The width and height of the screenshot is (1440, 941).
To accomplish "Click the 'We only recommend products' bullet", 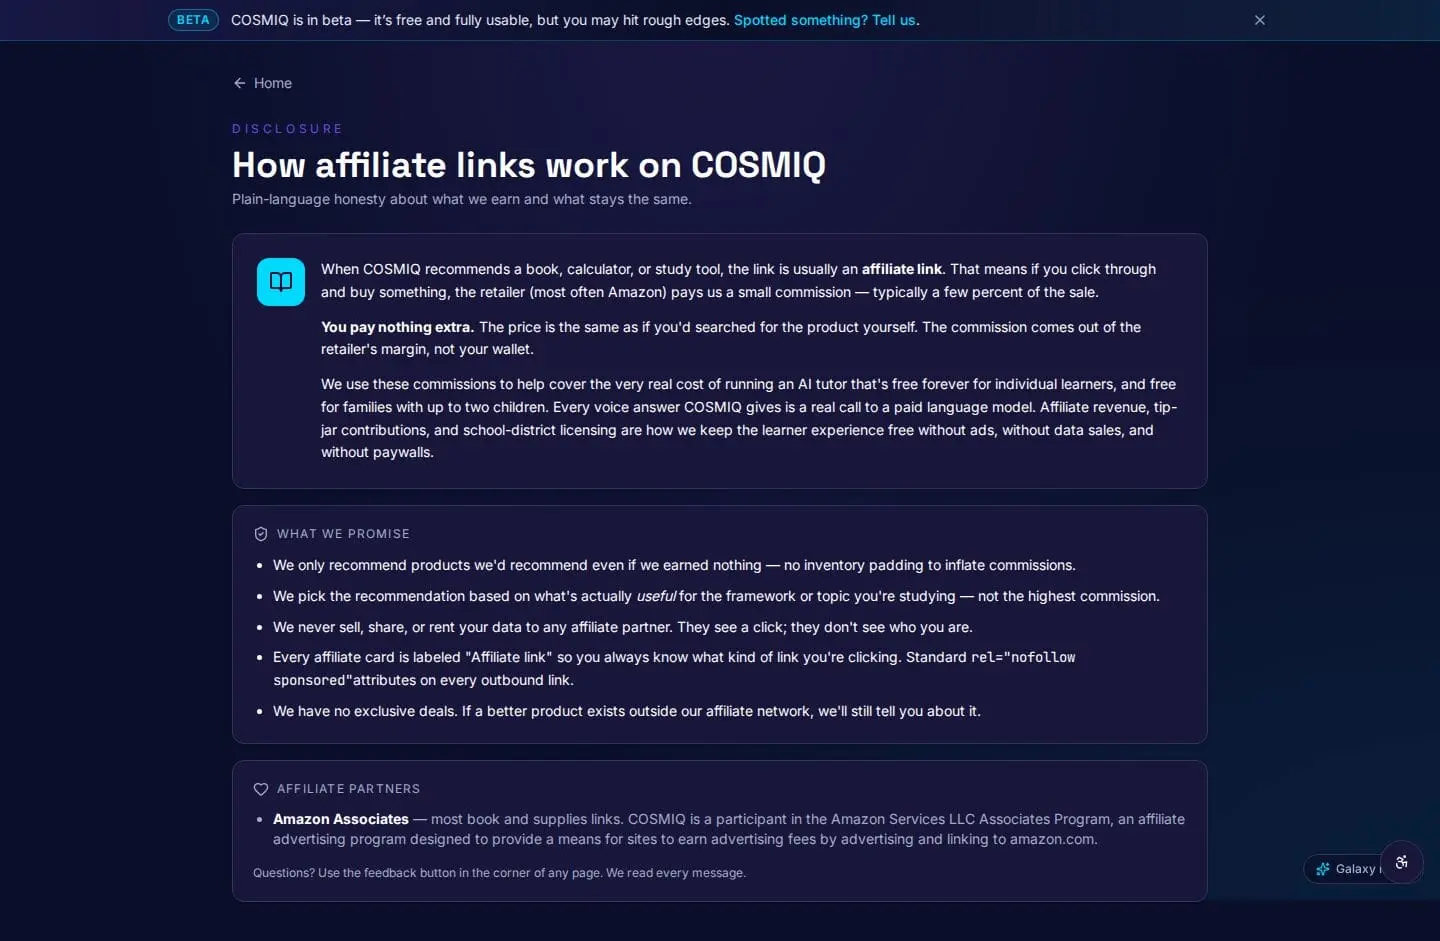I will [674, 565].
